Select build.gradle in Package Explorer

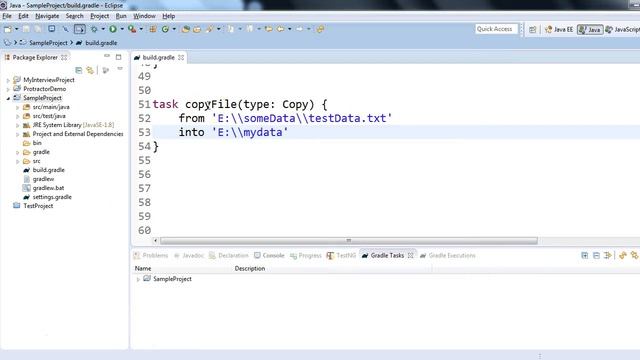click(48, 170)
